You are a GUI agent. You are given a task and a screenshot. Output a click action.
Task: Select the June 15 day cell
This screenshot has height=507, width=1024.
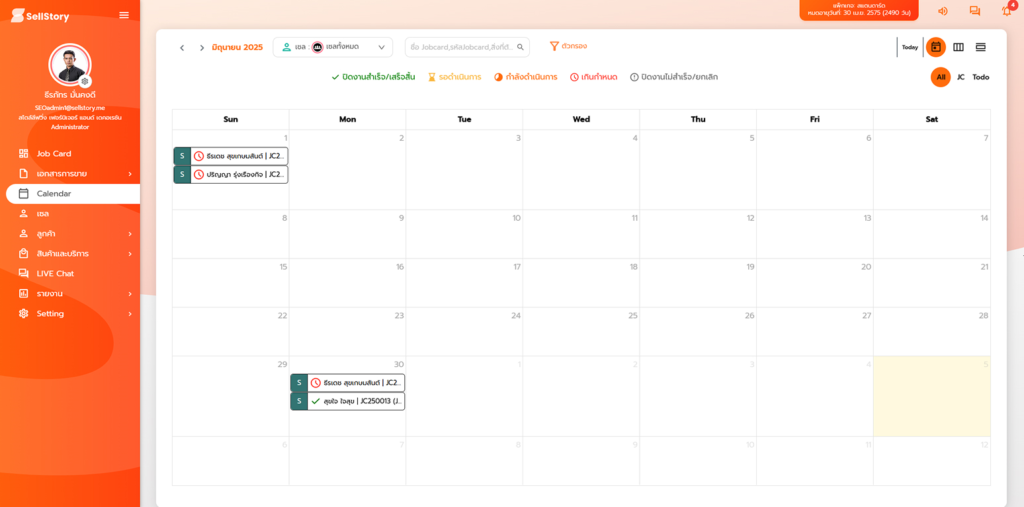[231, 283]
